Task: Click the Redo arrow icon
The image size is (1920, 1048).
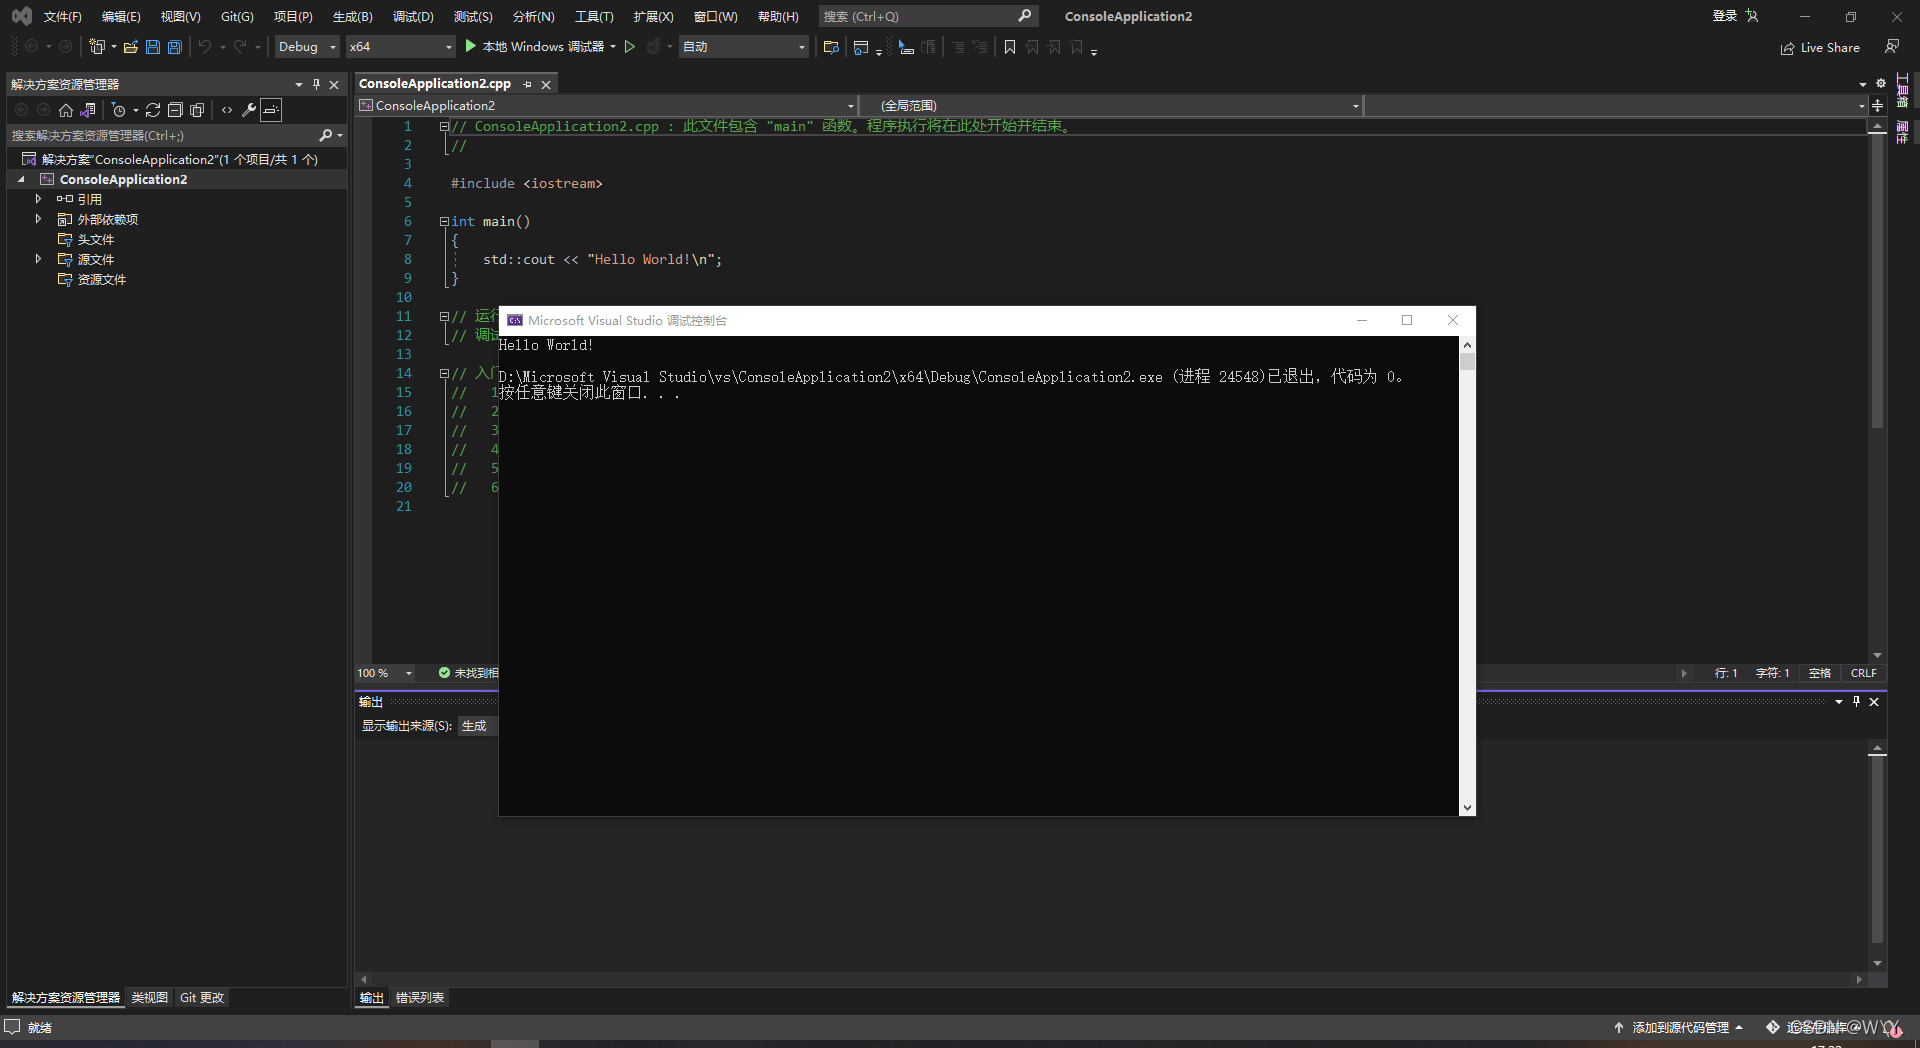Action: (240, 46)
